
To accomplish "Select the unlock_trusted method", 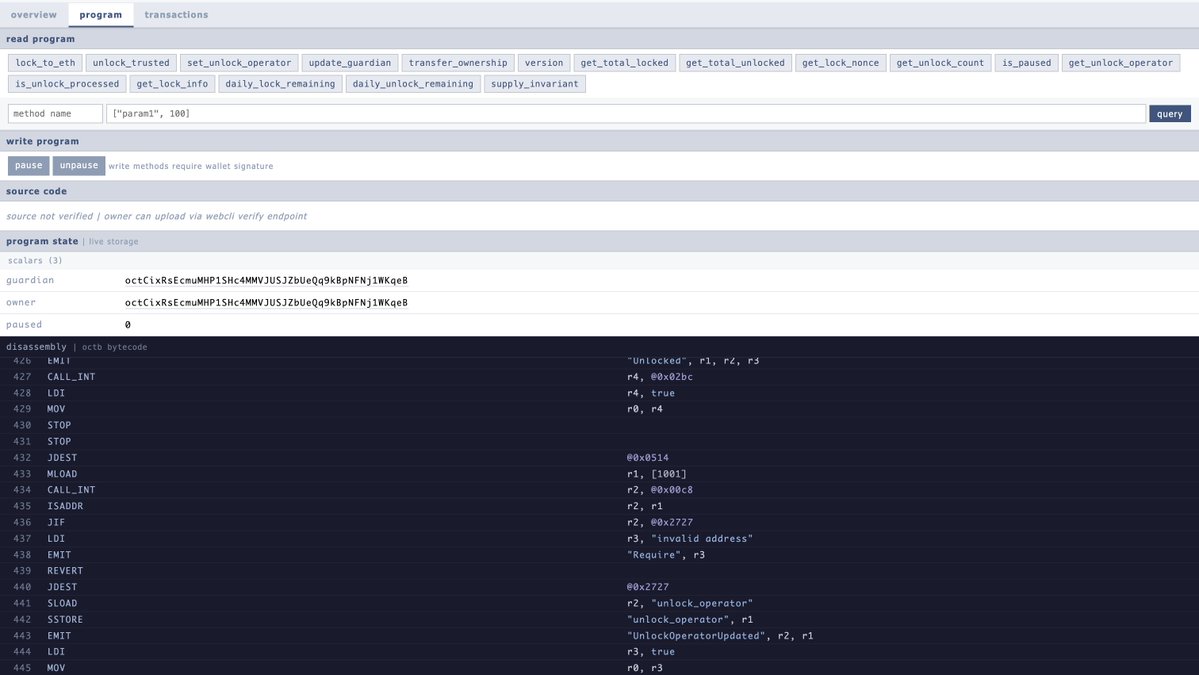I will tap(131, 63).
